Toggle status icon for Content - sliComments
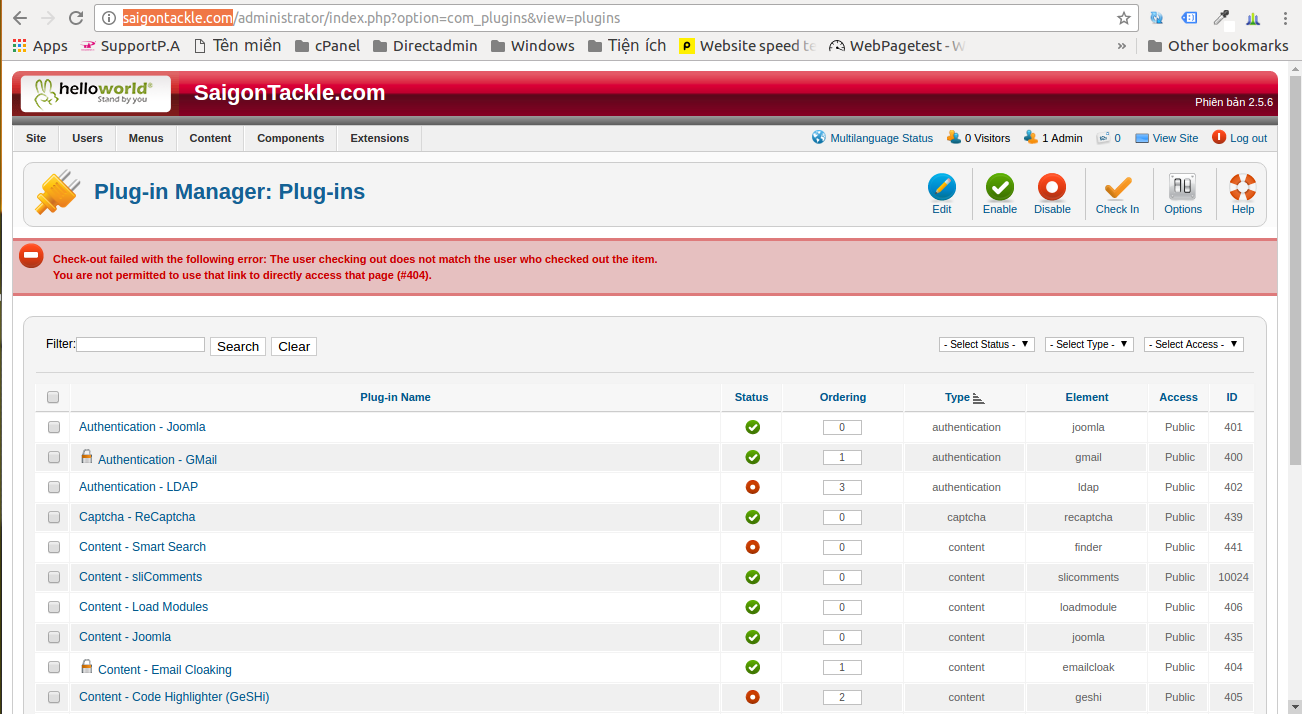The image size is (1302, 714). click(752, 577)
